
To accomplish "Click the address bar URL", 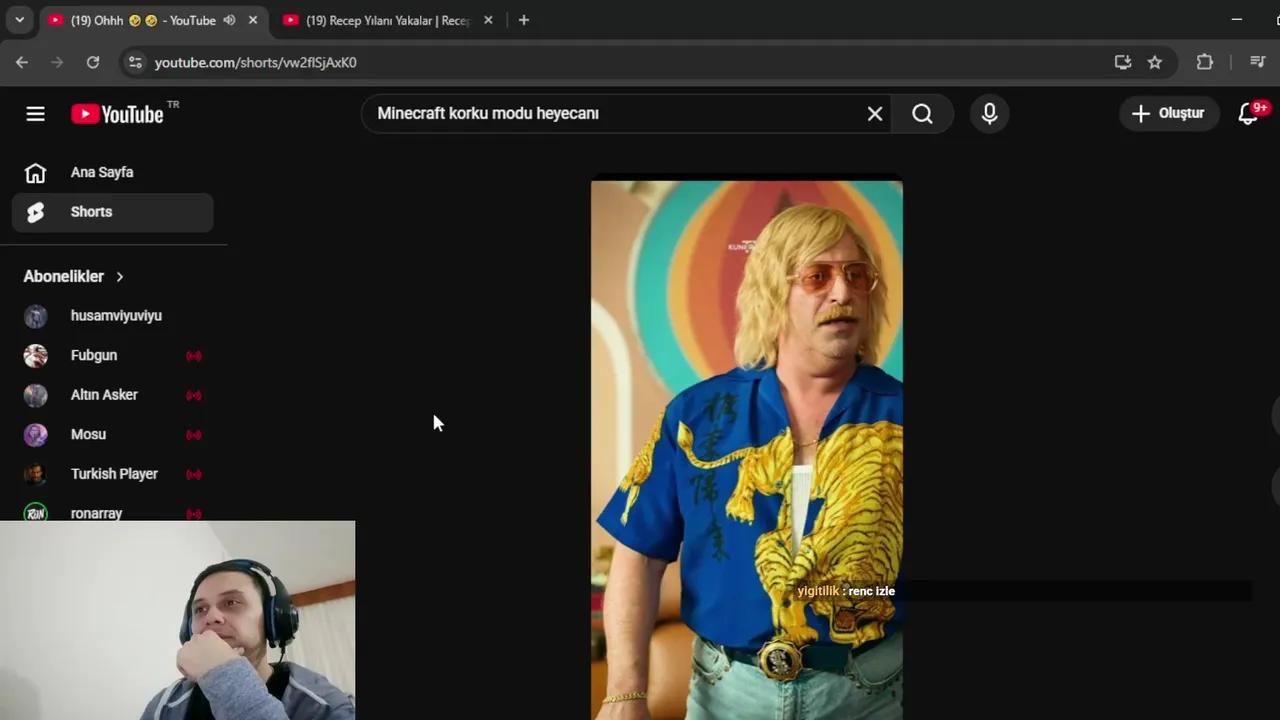I will (x=256, y=62).
